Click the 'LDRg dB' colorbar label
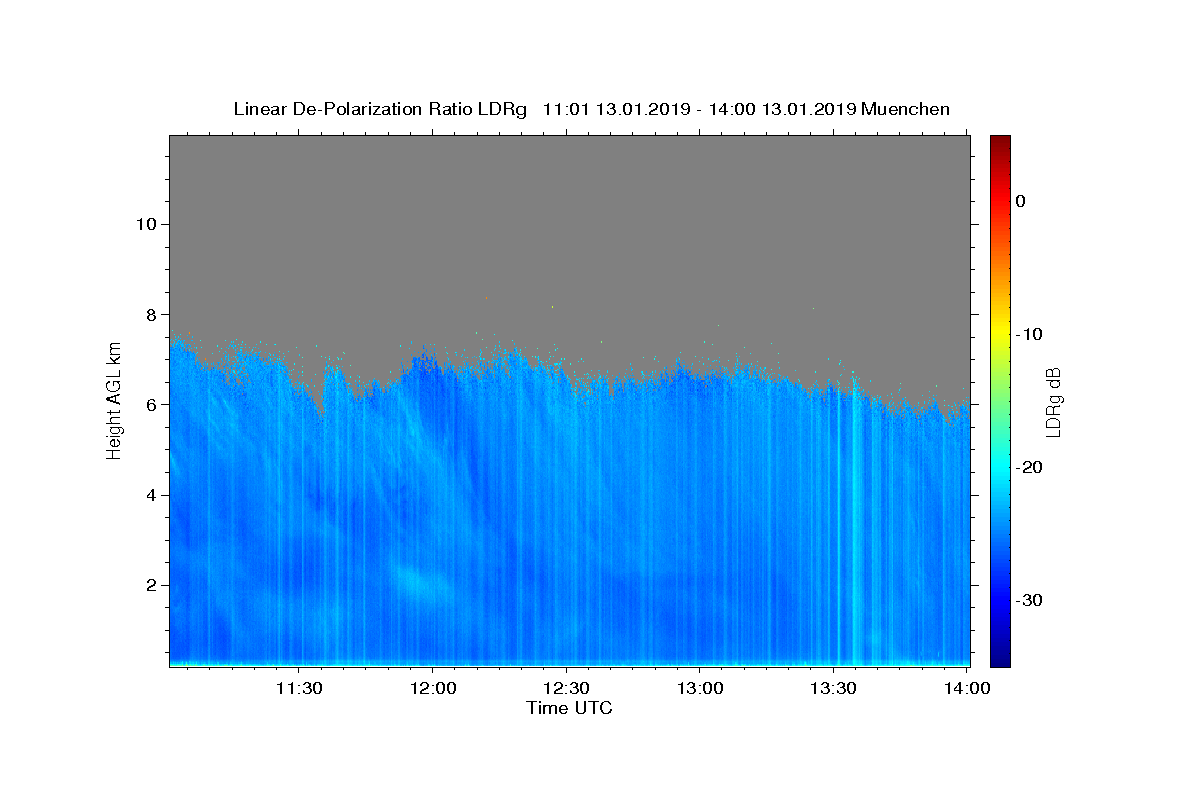Screen dimensions: 1200x800 pos(1053,402)
